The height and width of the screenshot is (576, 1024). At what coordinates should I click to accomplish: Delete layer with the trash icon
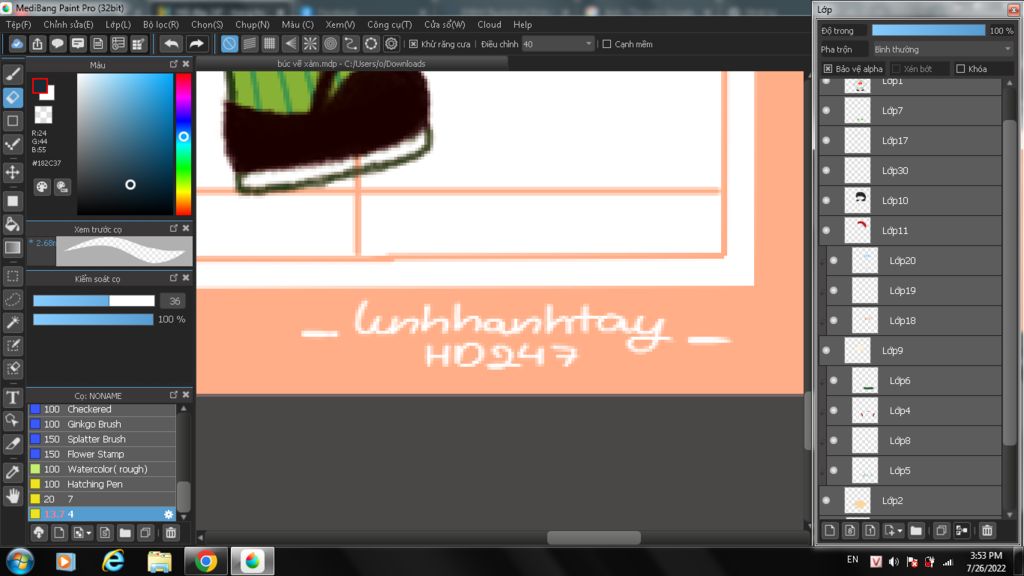coord(987,531)
